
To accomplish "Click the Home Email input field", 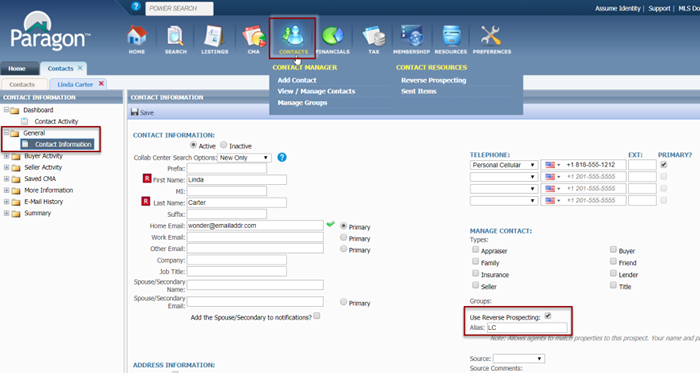I will coord(255,225).
